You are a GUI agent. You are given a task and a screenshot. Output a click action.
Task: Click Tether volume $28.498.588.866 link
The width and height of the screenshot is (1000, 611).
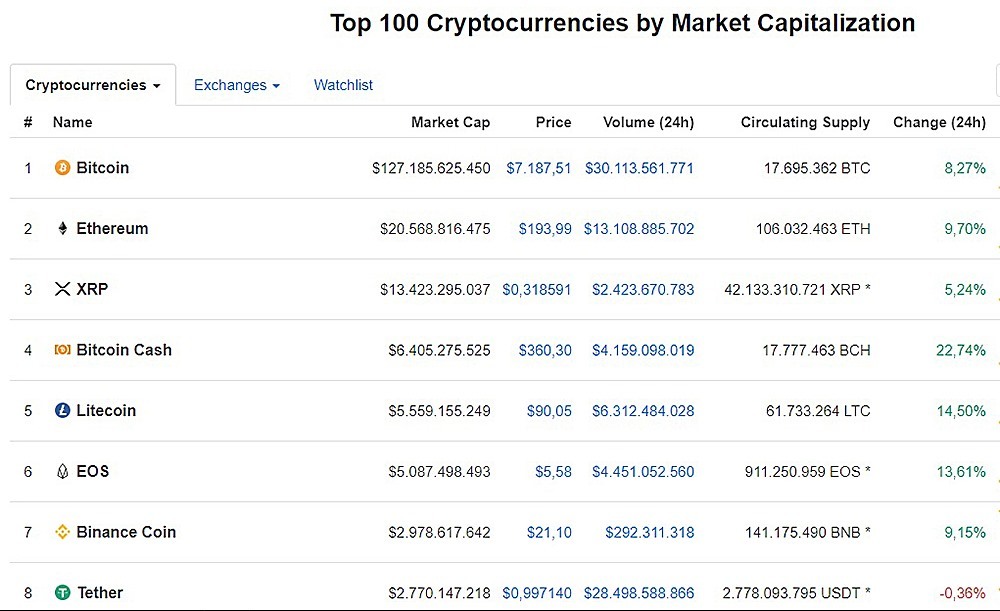click(639, 593)
